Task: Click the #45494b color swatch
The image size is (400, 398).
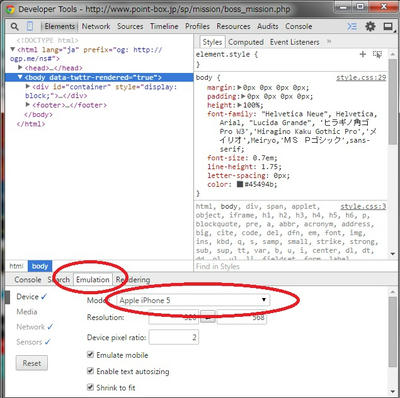Action: [x=240, y=184]
